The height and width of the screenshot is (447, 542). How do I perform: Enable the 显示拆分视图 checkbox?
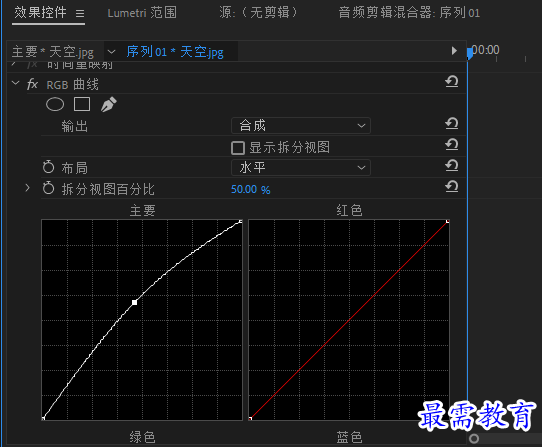pos(238,148)
